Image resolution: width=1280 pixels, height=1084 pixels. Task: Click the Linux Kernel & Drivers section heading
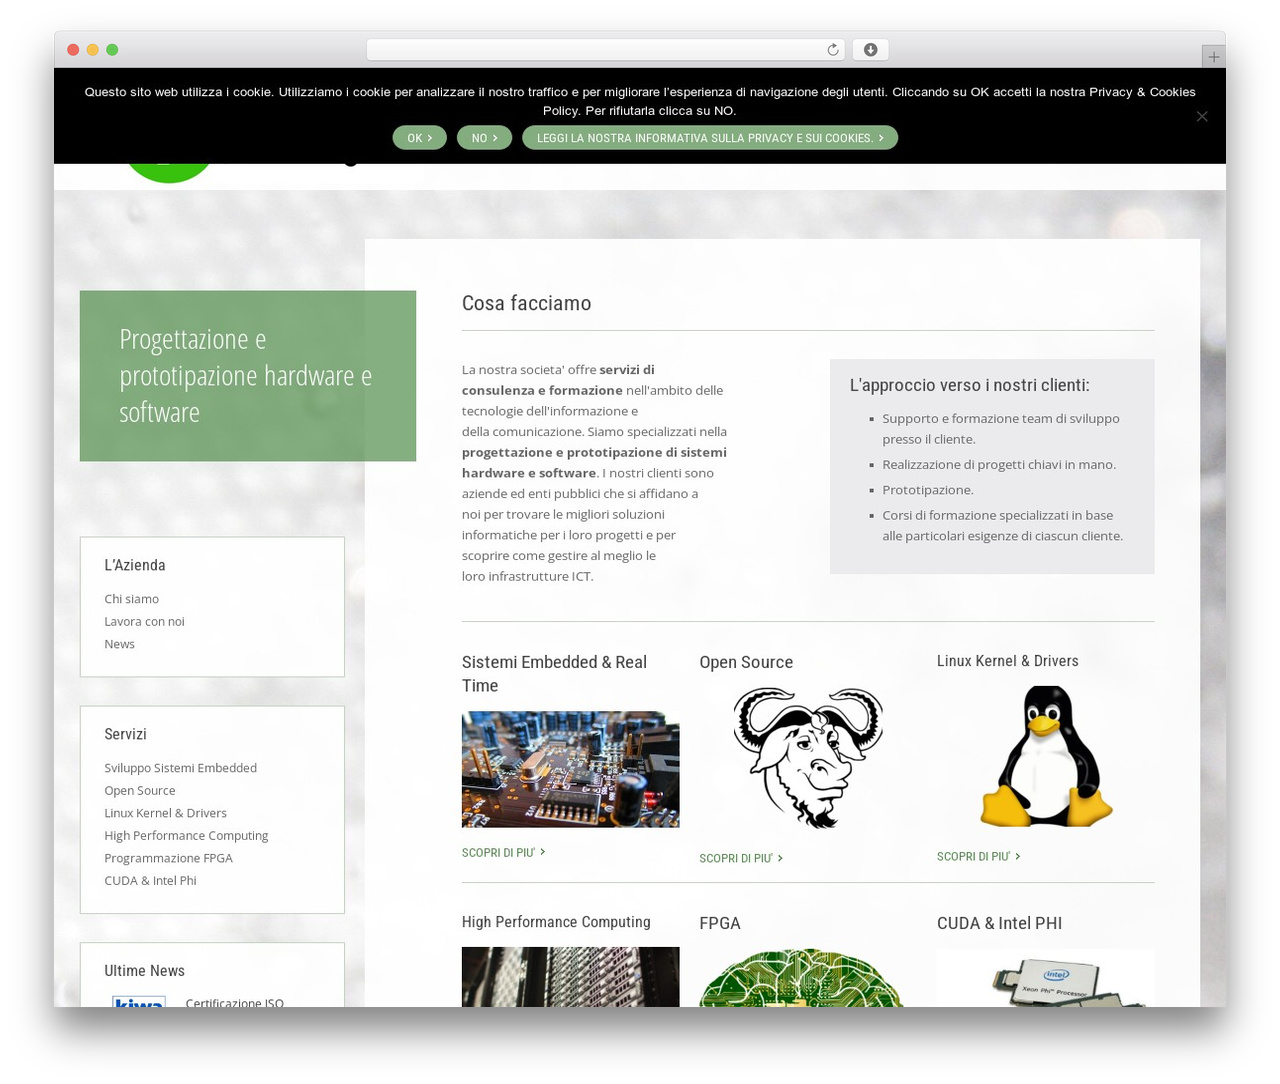[x=1007, y=661]
